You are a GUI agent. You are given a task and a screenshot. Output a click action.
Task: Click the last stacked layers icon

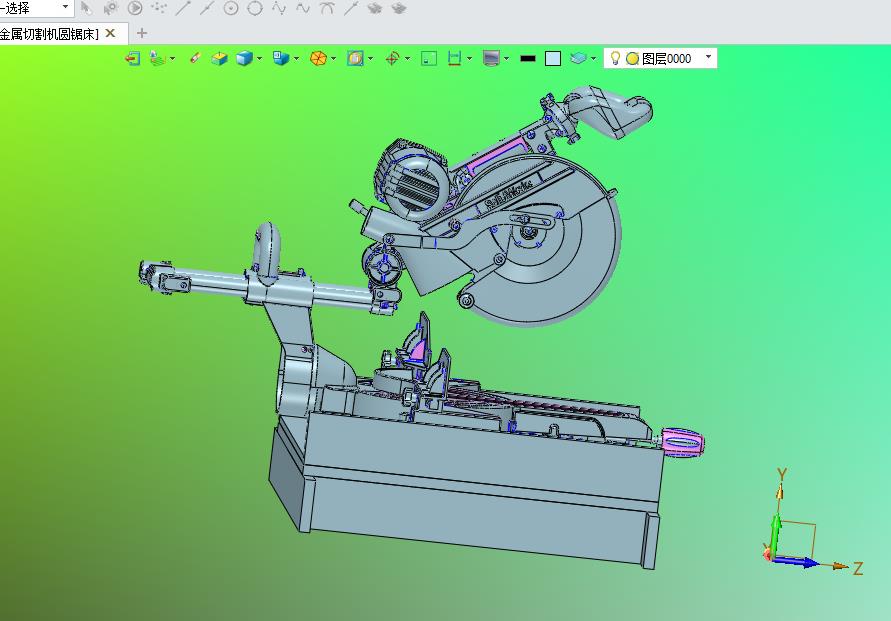pyautogui.click(x=399, y=8)
